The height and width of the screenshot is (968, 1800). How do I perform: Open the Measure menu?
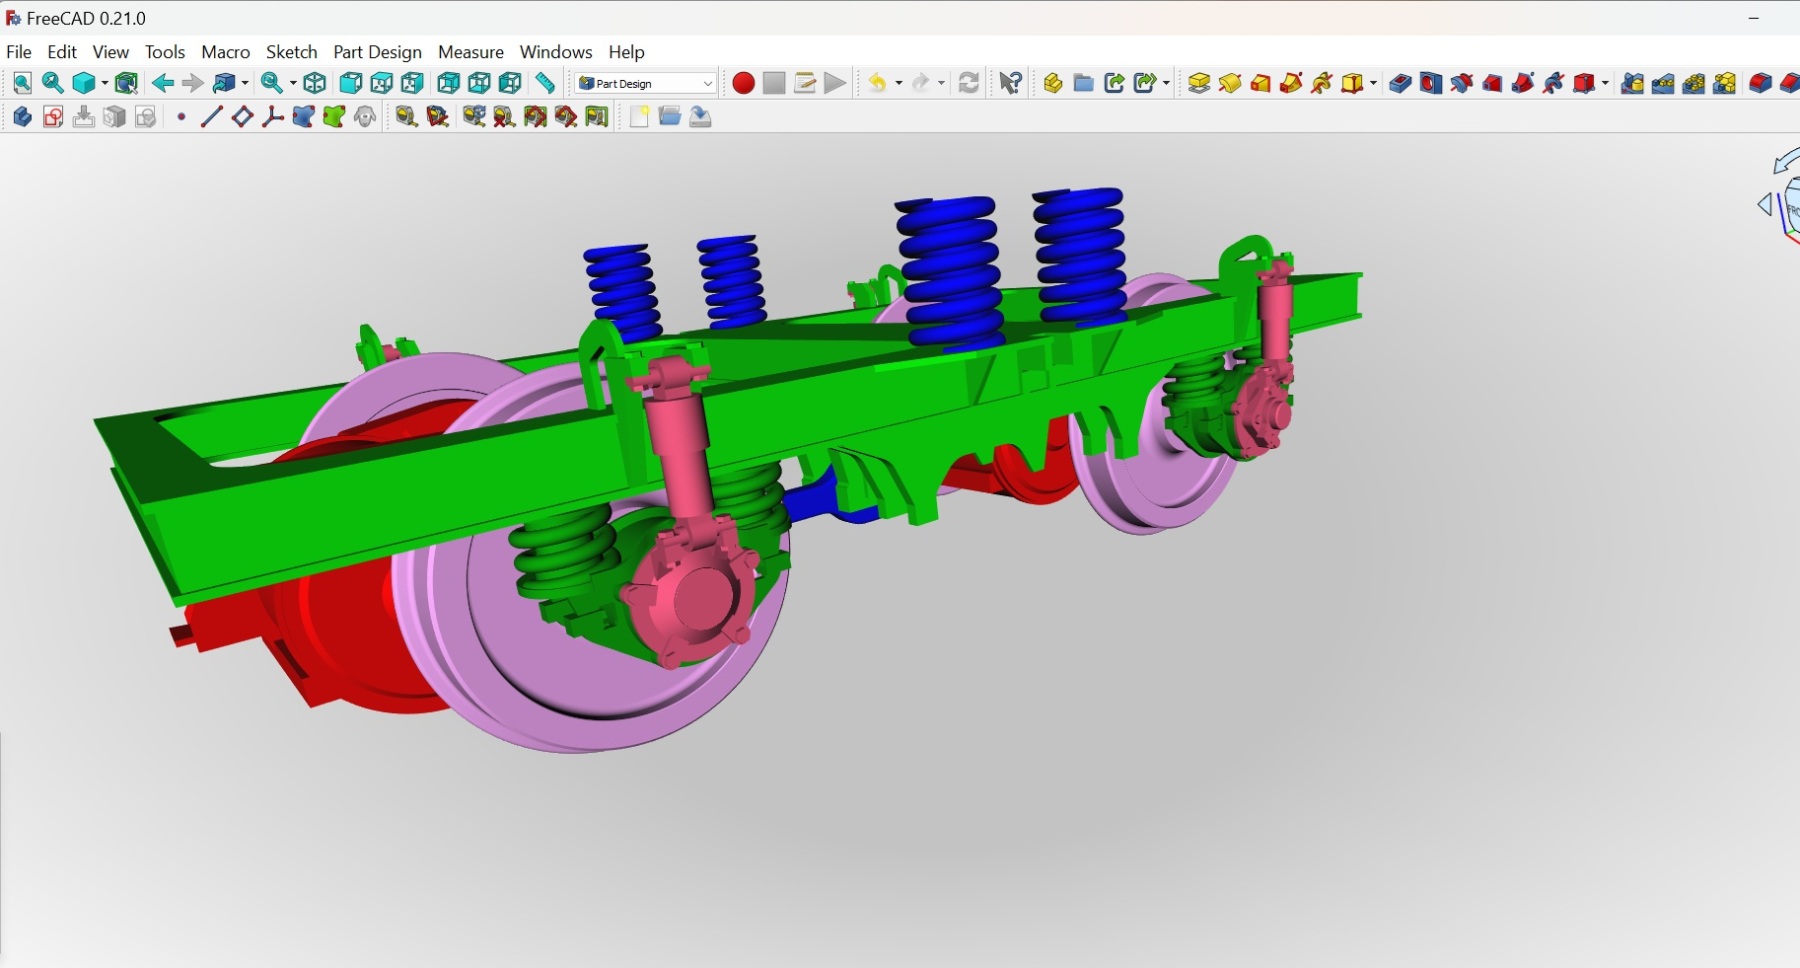471,52
